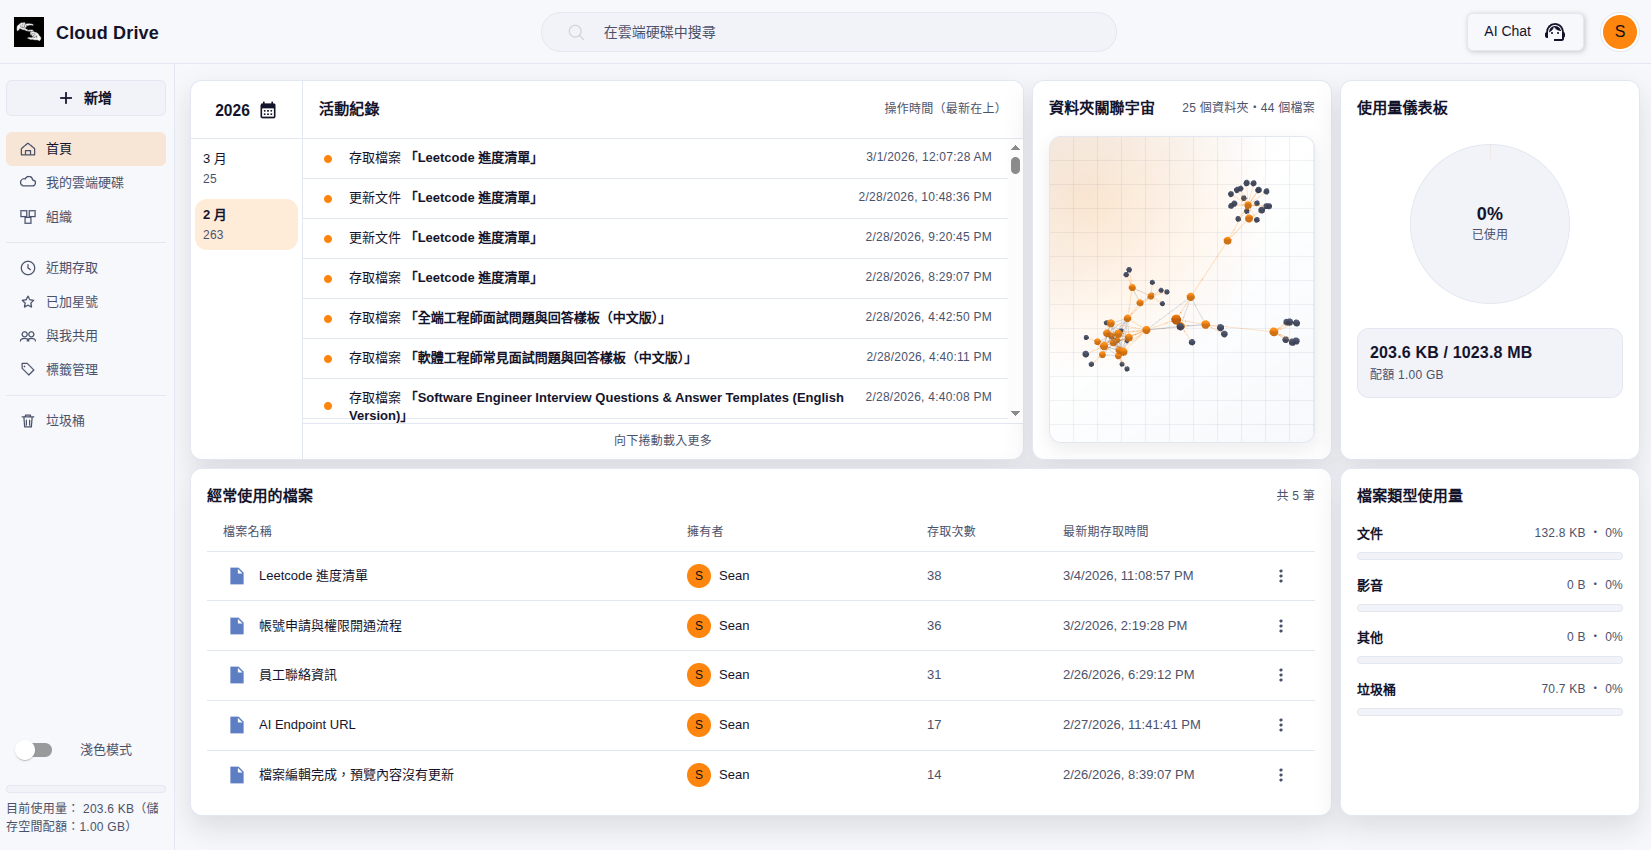
Task: Open 與我共用 shared with me
Action: pos(86,336)
